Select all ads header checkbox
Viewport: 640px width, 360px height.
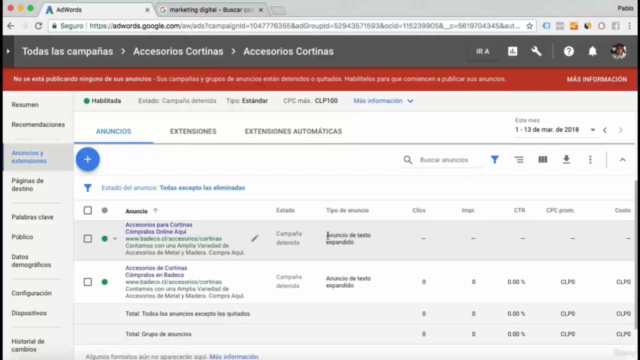(88, 211)
